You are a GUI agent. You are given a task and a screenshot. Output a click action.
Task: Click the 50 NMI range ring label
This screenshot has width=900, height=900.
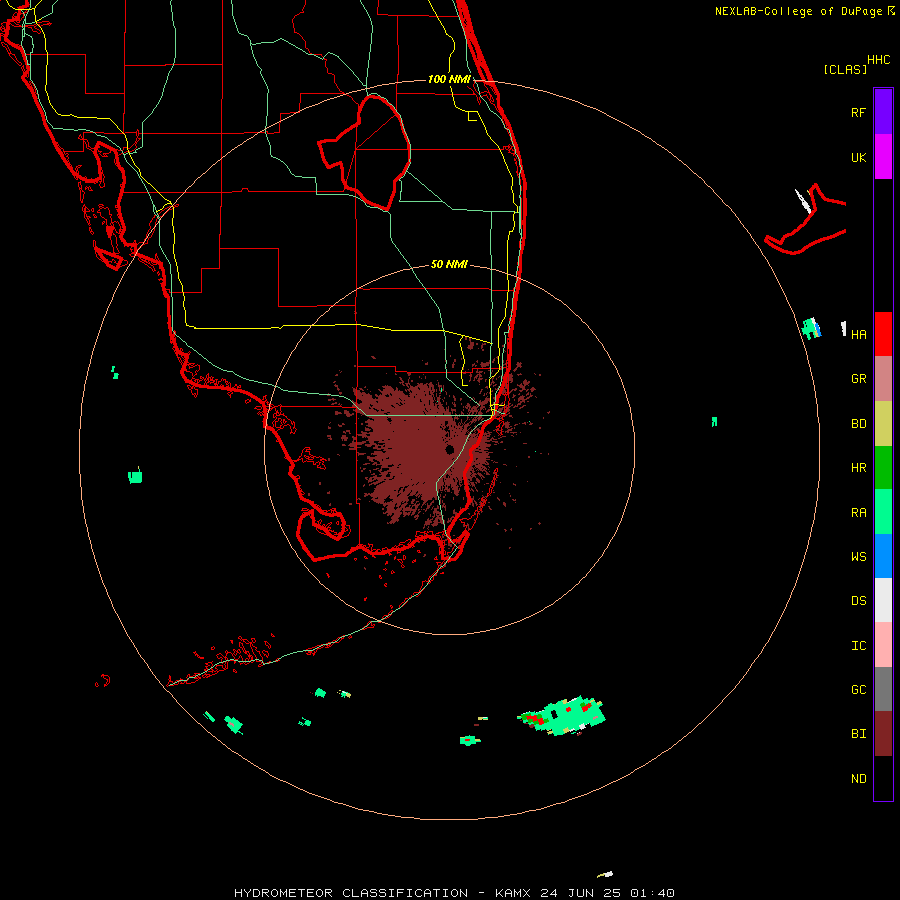point(449,264)
